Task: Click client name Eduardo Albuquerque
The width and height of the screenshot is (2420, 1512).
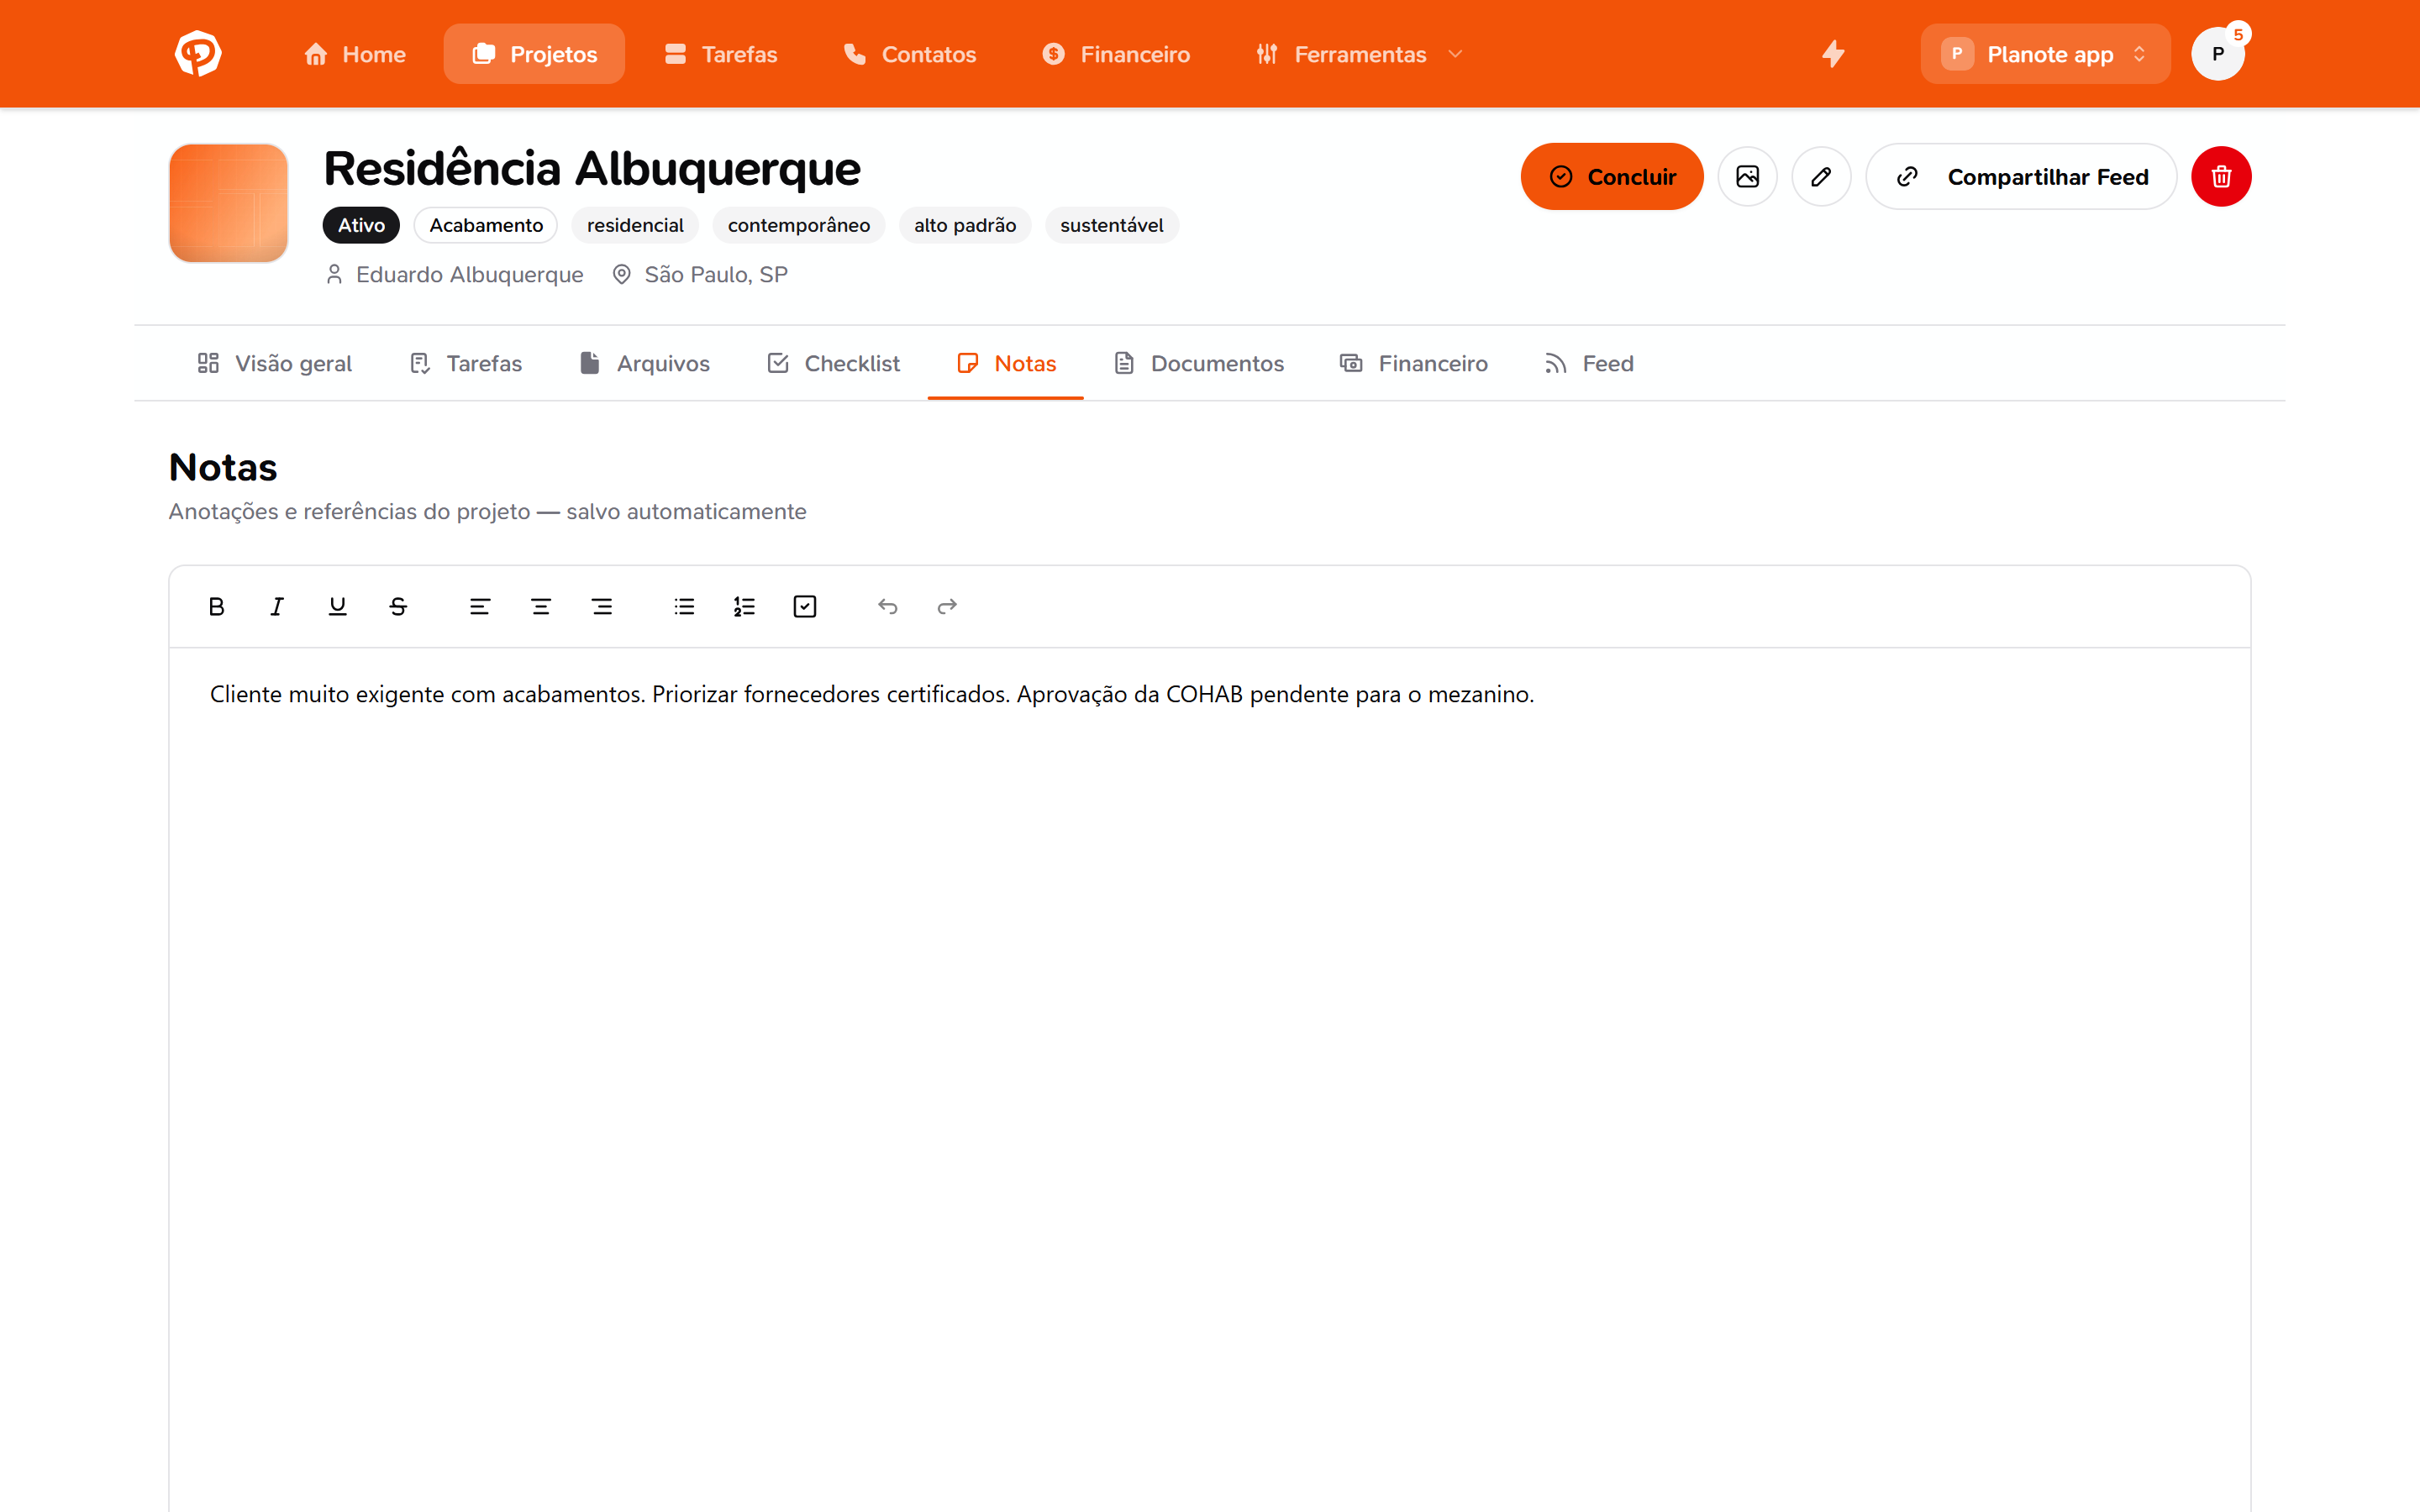Action: [x=470, y=274]
